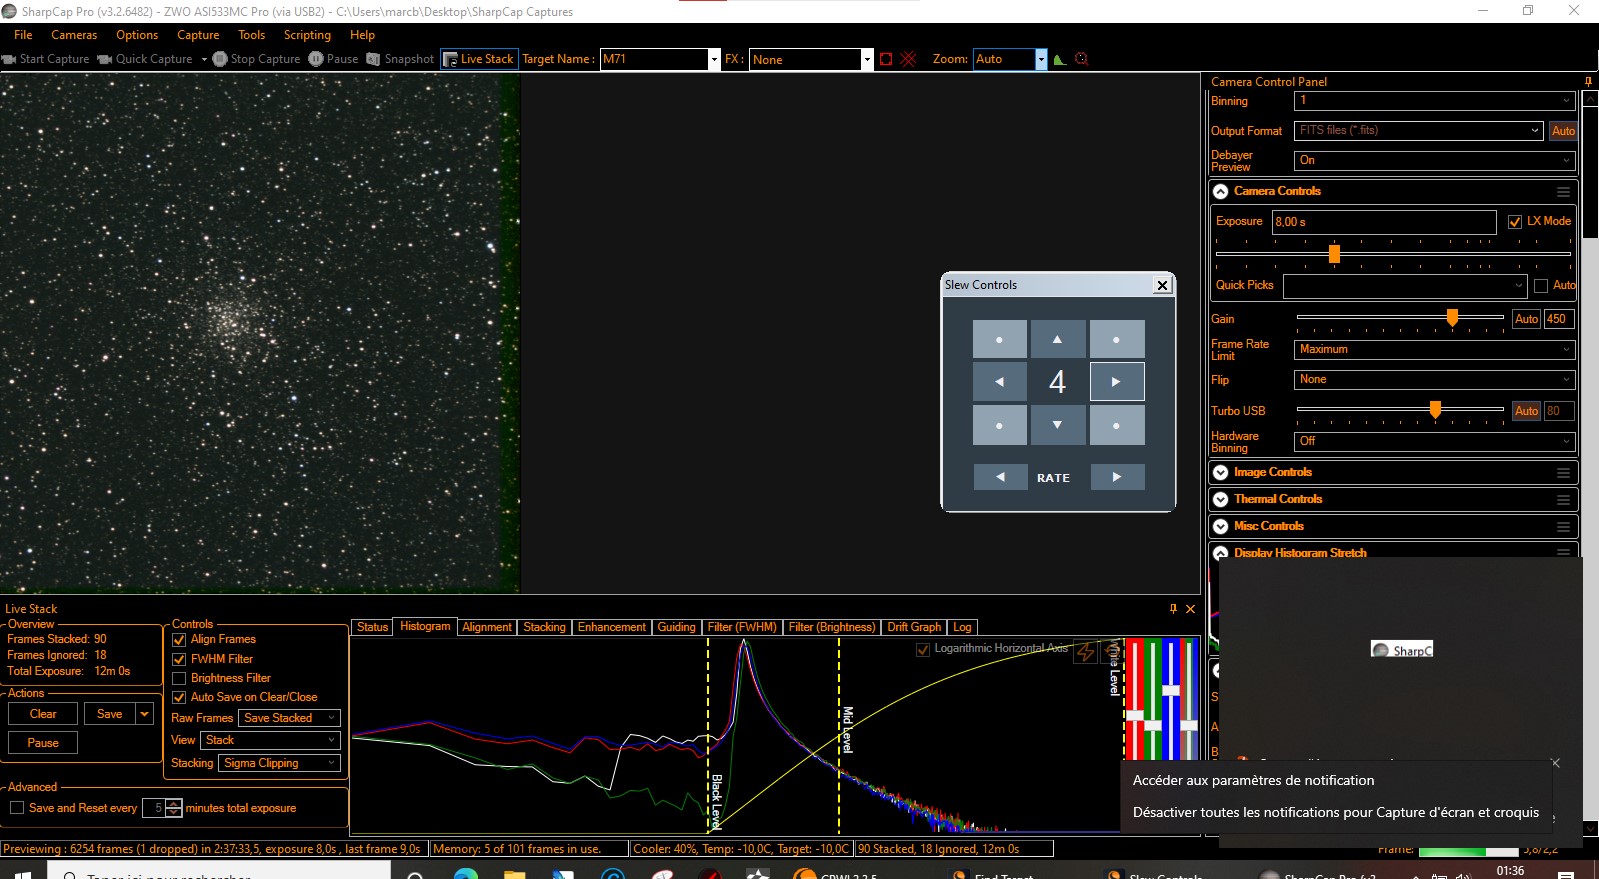Disable the FWHM Filter checkbox
This screenshot has width=1599, height=879.
click(x=180, y=659)
